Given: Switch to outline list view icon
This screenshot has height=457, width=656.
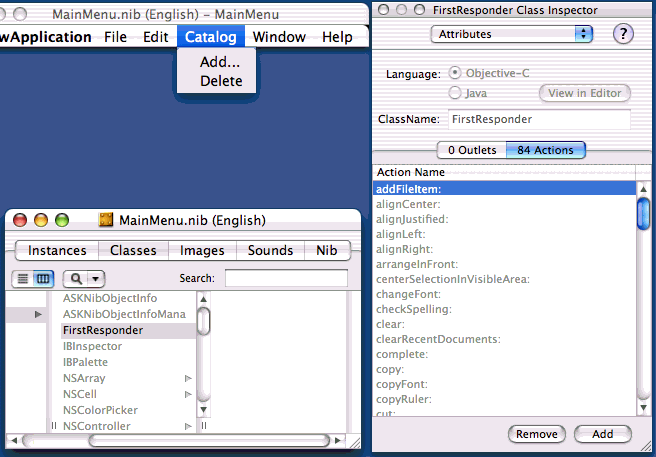Looking at the screenshot, I should tap(24, 279).
